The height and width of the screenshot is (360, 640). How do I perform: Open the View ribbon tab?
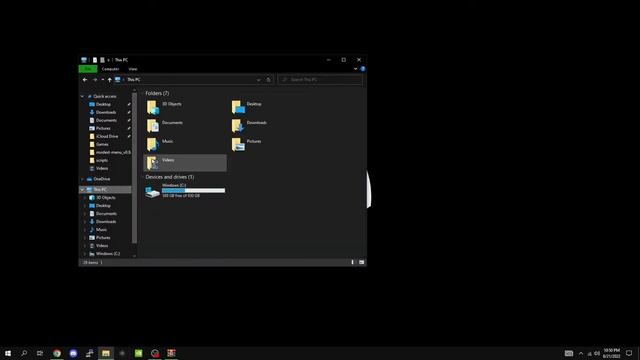tap(133, 69)
